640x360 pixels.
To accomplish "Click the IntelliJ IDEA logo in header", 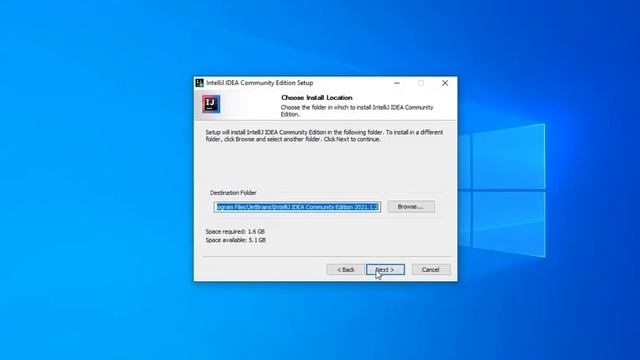I will click(211, 104).
